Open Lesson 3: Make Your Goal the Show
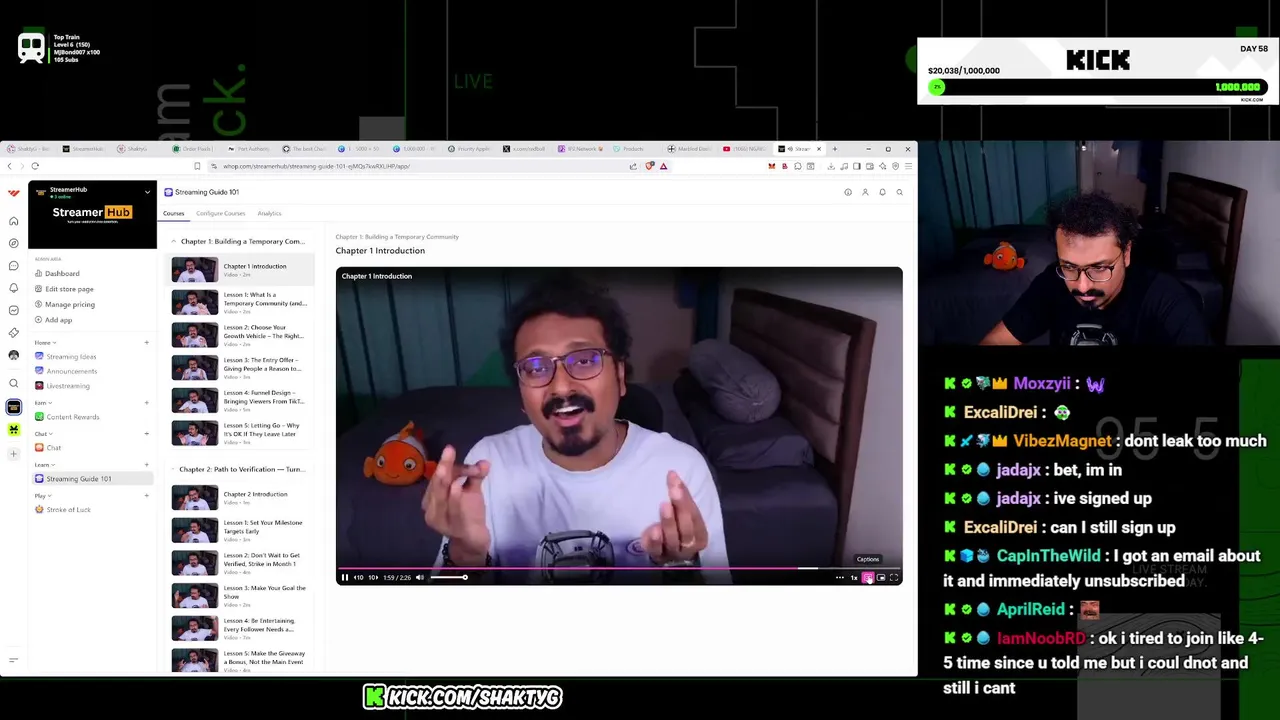The image size is (1280, 720). click(x=240, y=595)
